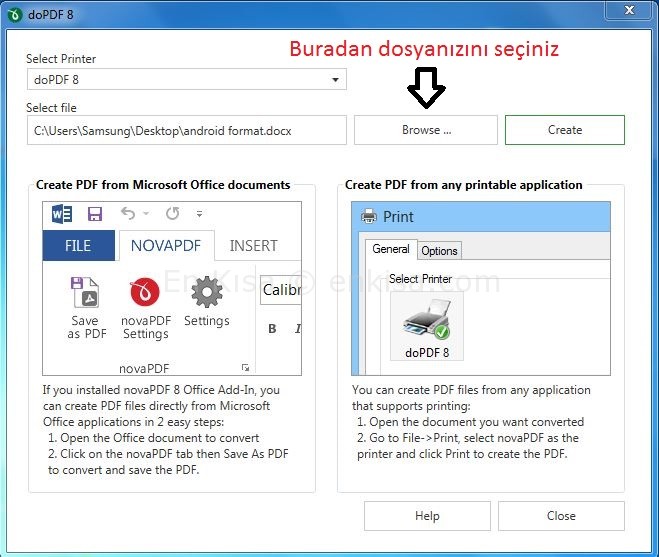Toggle Bold formatting B icon
The width and height of the screenshot is (659, 557).
click(272, 329)
